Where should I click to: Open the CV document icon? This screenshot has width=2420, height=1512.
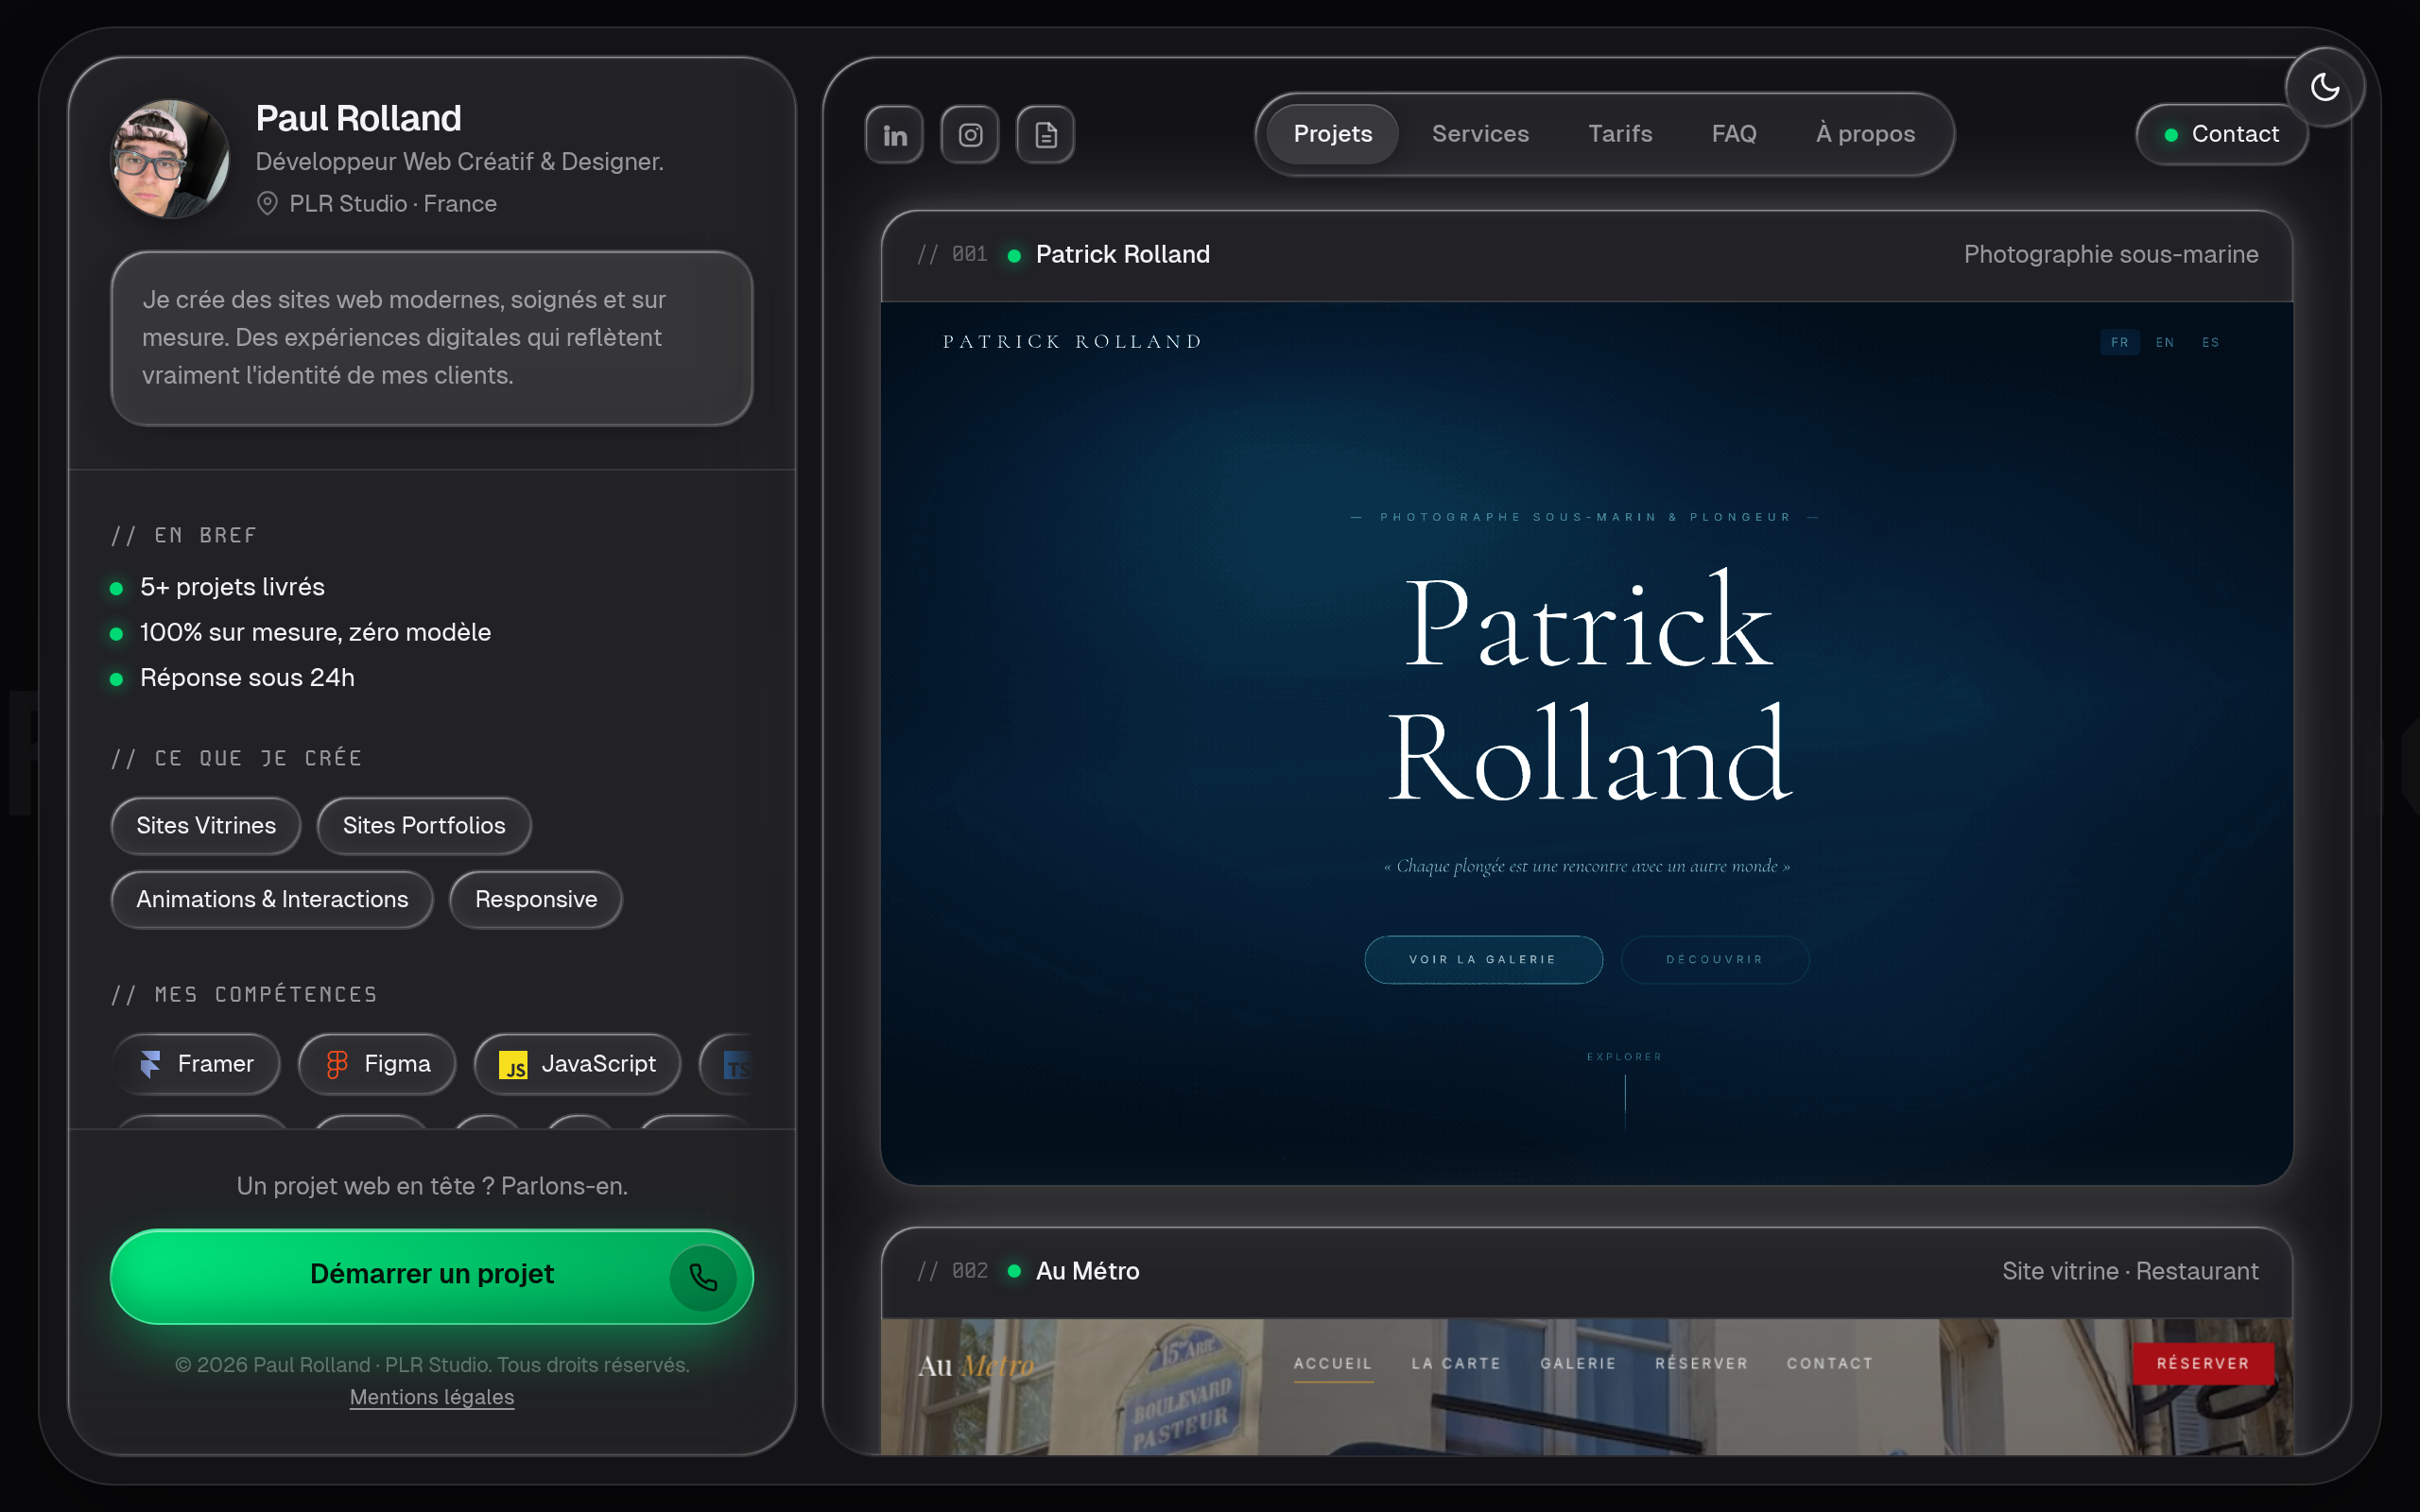click(x=1045, y=134)
